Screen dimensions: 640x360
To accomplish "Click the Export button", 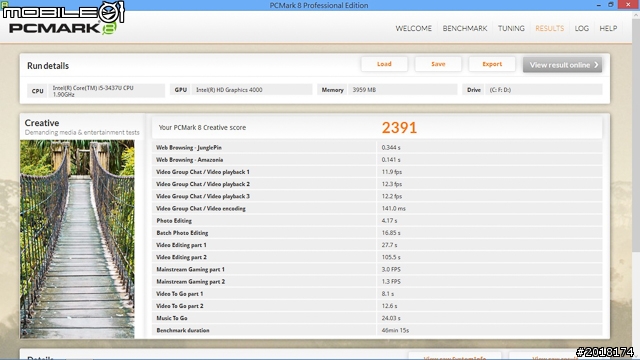I will pyautogui.click(x=492, y=64).
